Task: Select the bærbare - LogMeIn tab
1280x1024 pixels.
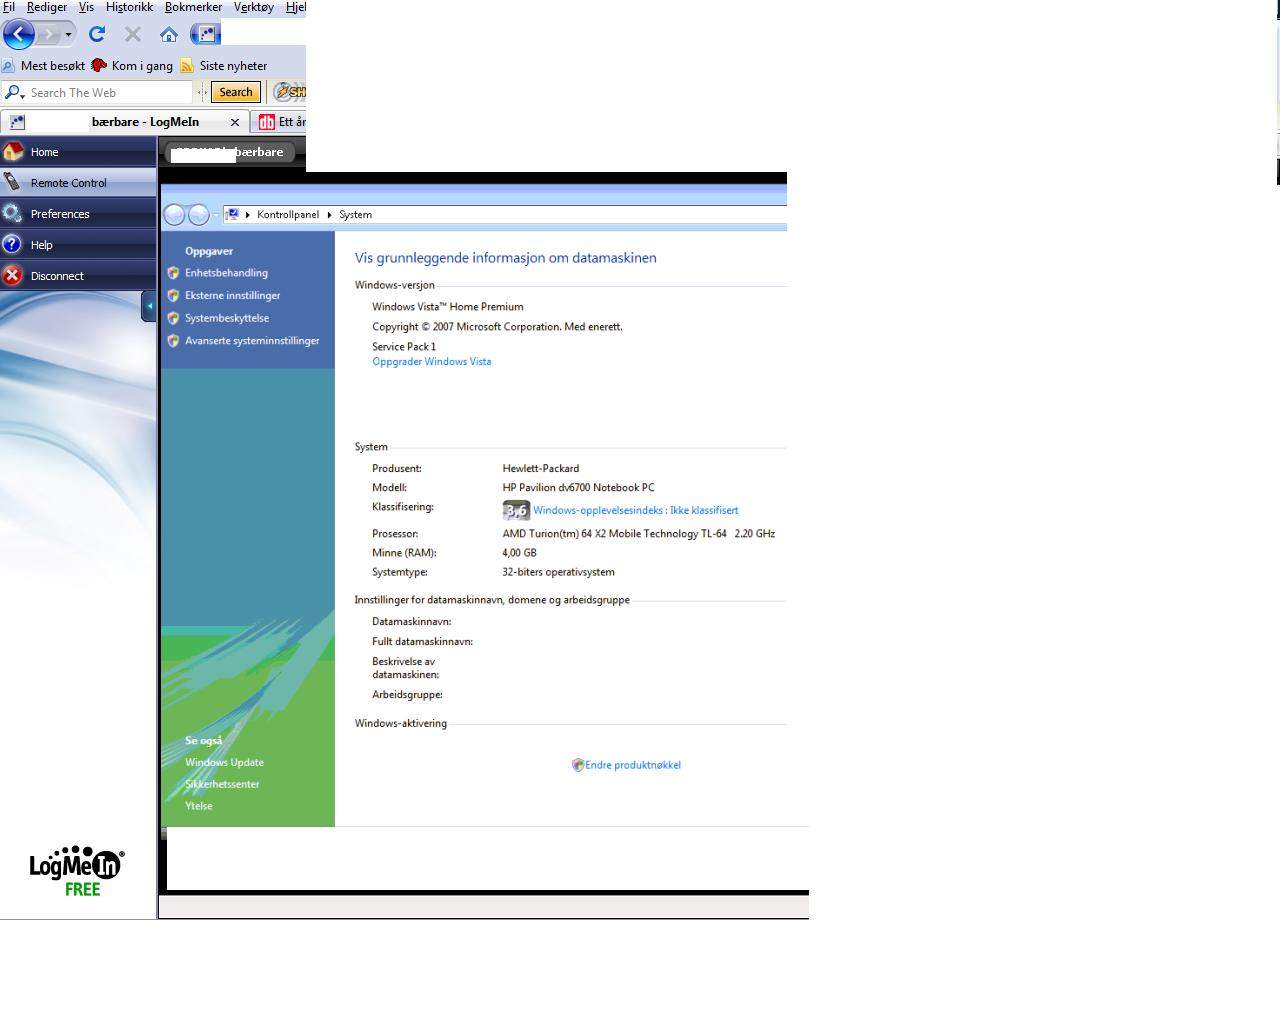Action: tap(124, 122)
